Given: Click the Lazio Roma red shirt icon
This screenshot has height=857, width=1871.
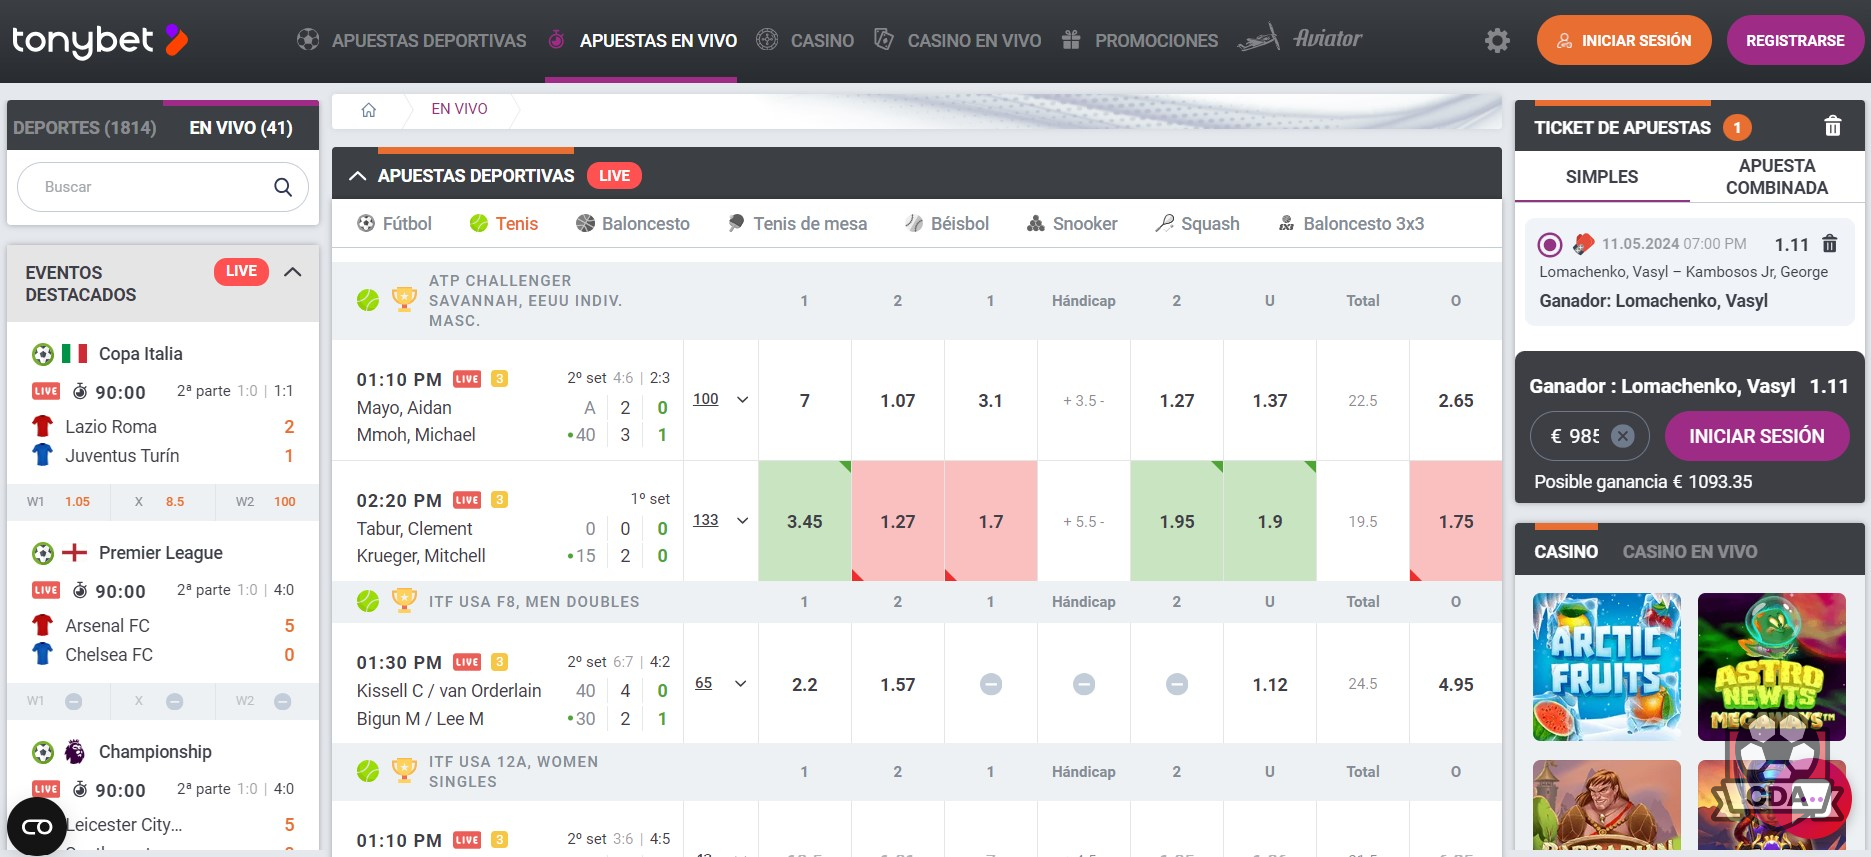Looking at the screenshot, I should pyautogui.click(x=42, y=426).
